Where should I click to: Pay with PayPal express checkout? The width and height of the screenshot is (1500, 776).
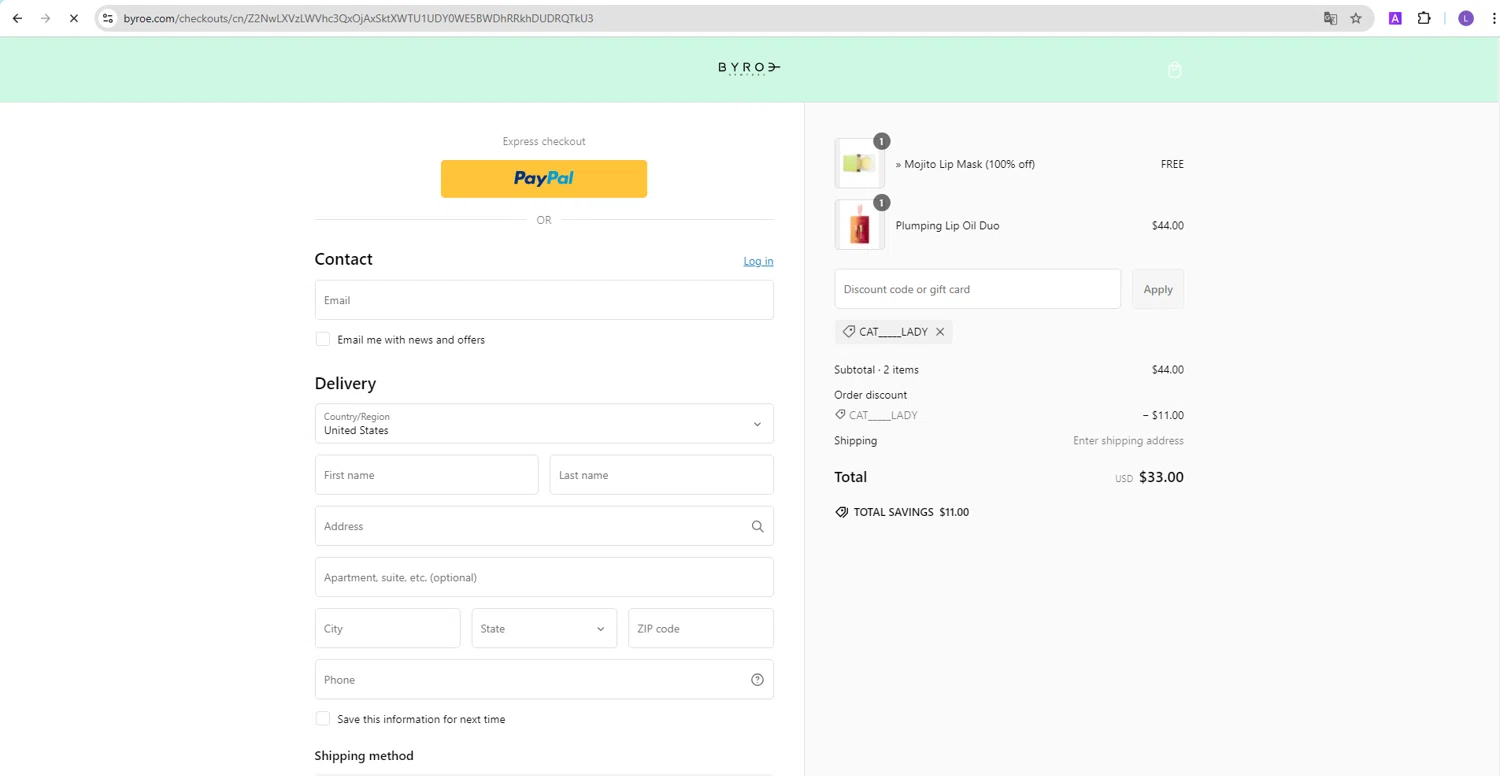pyautogui.click(x=544, y=179)
